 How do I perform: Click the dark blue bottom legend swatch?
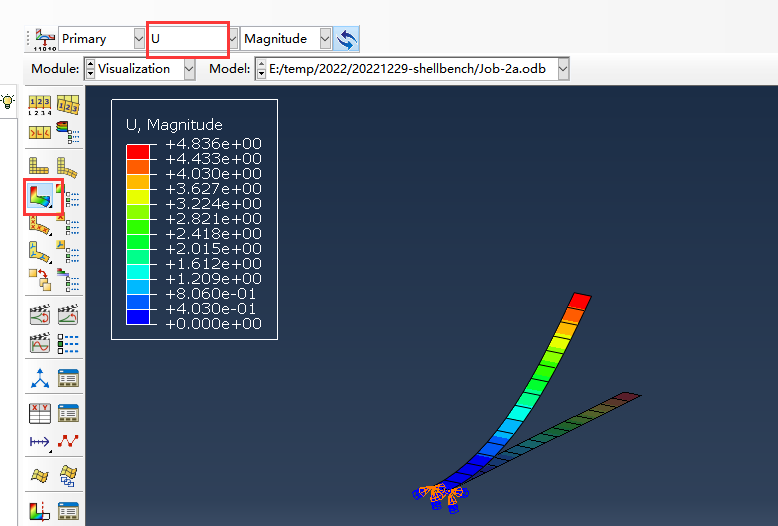point(138,317)
